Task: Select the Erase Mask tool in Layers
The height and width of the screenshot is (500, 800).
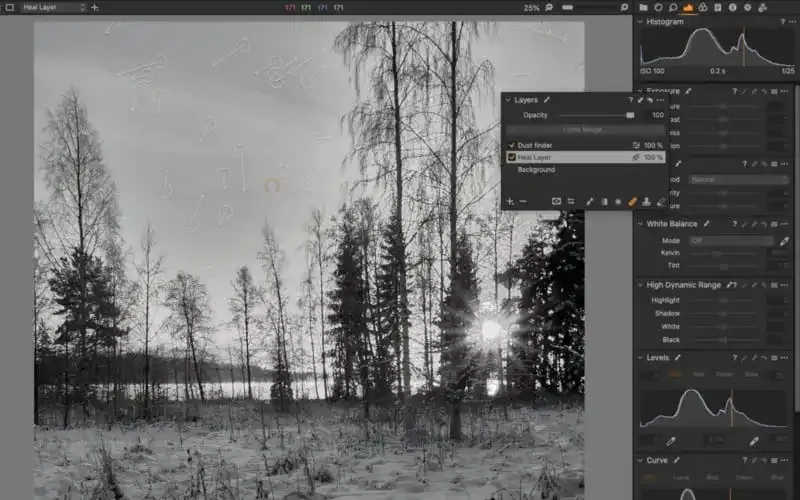Action: point(662,202)
